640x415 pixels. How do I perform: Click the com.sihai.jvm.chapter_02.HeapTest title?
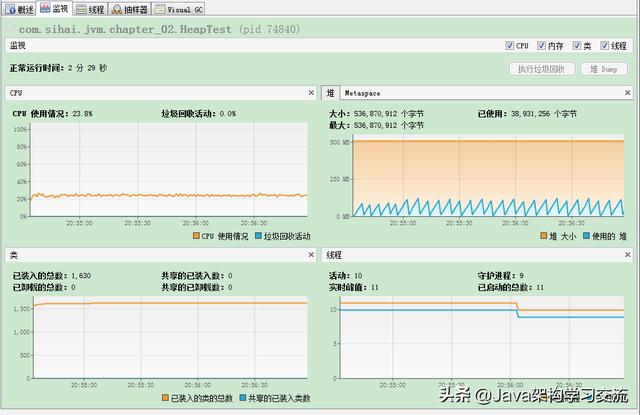tap(125, 29)
